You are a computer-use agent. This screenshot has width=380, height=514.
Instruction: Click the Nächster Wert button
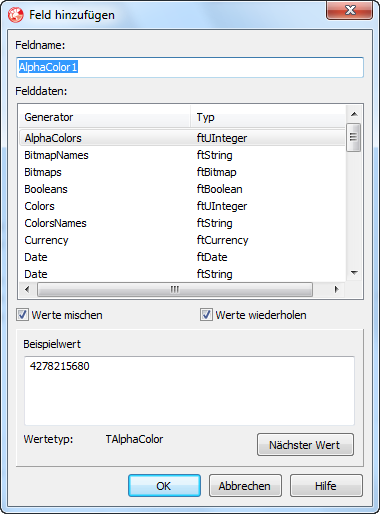click(x=305, y=445)
